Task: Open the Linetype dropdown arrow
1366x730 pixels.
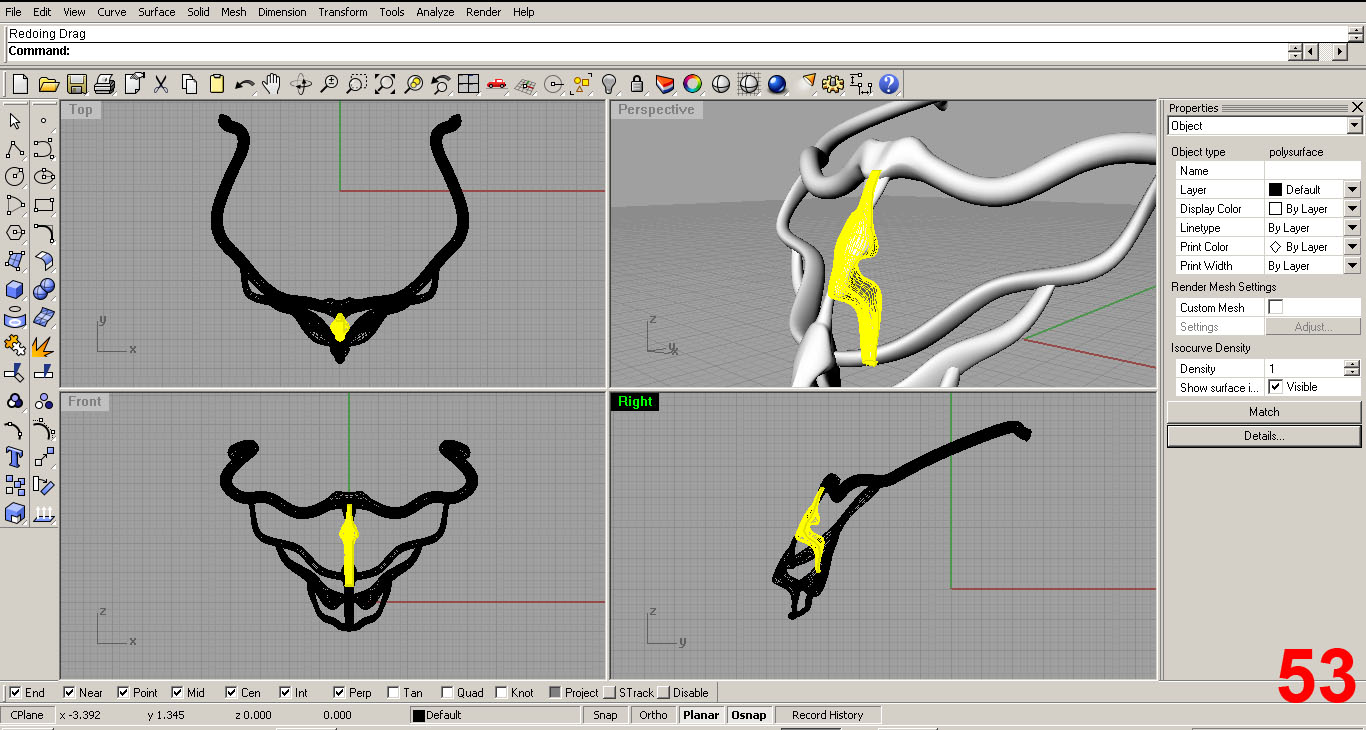Action: coord(1352,227)
